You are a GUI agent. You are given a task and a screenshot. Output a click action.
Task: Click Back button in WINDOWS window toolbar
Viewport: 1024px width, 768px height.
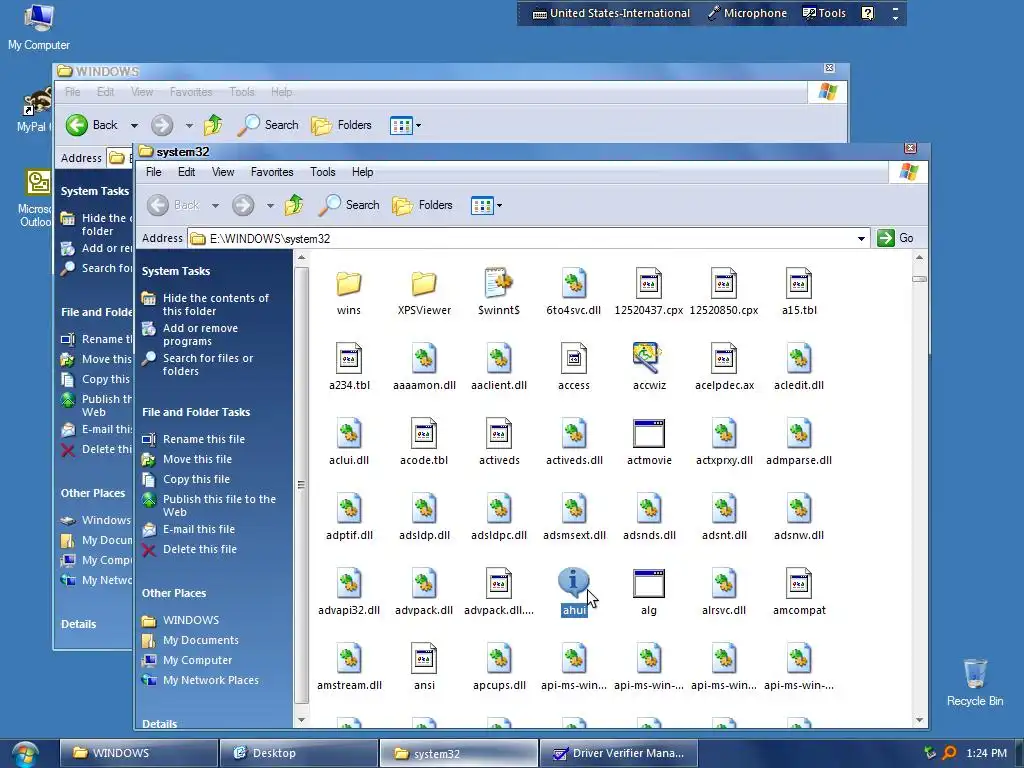[x=91, y=125]
